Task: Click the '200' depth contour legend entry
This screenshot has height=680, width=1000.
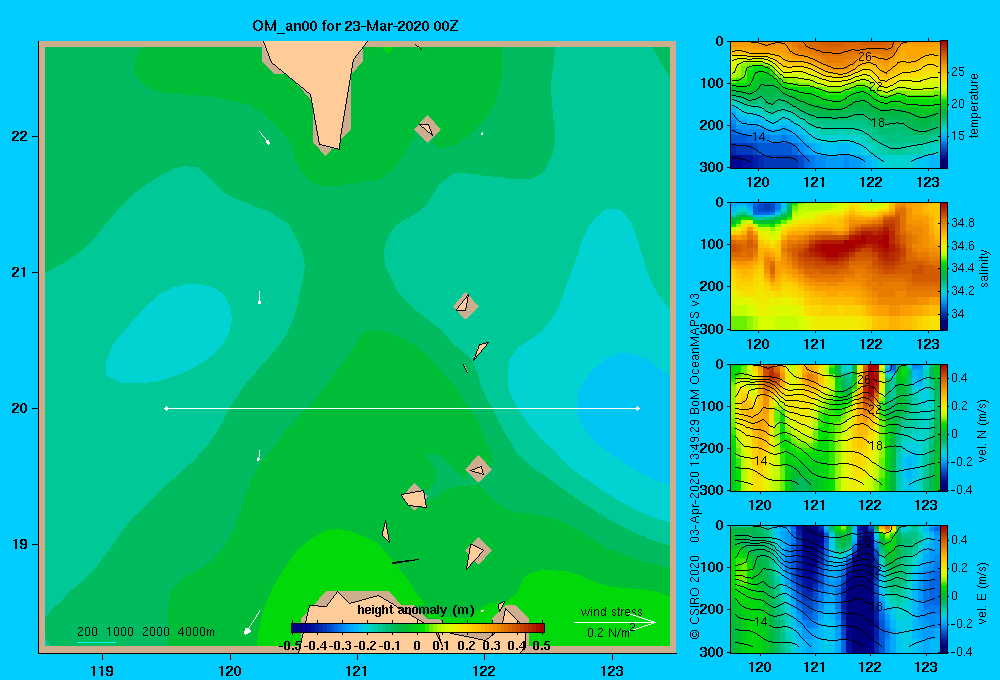Action: (87, 632)
